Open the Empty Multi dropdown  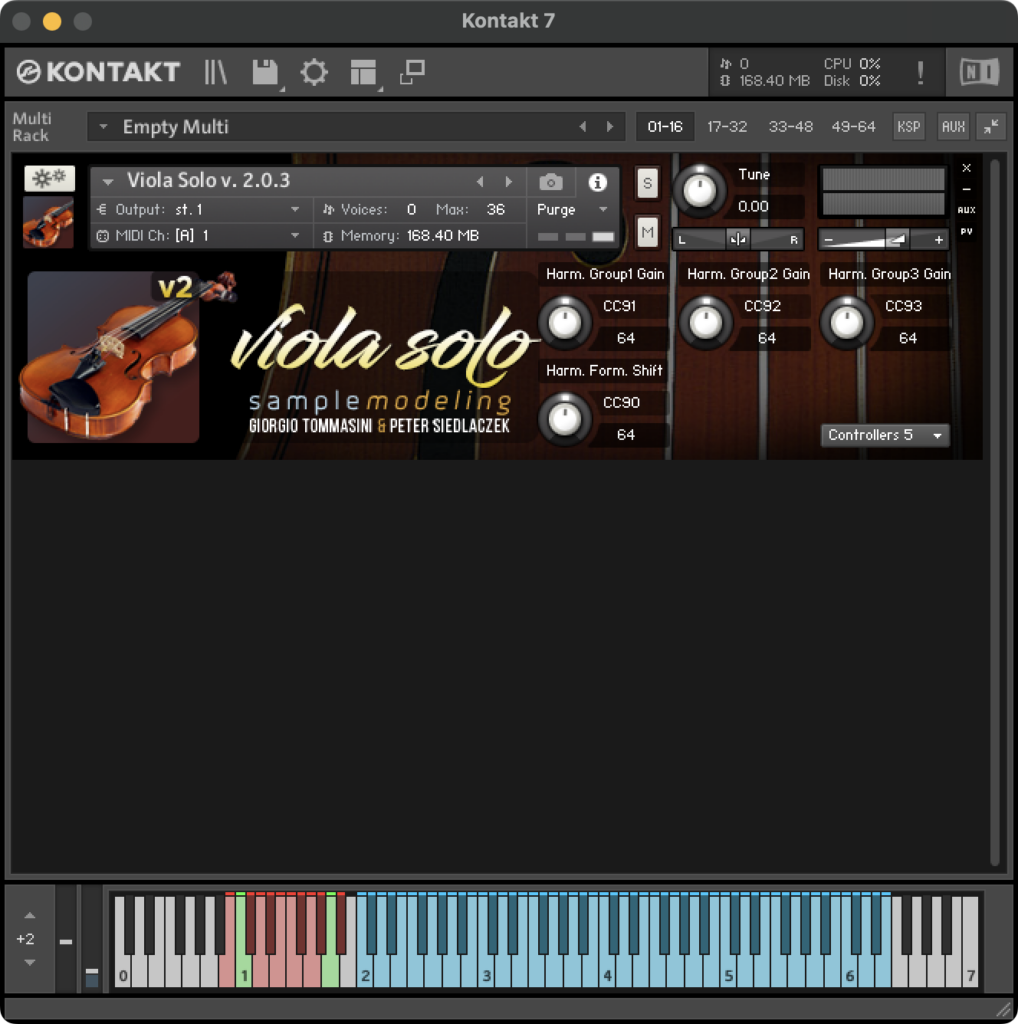point(103,127)
